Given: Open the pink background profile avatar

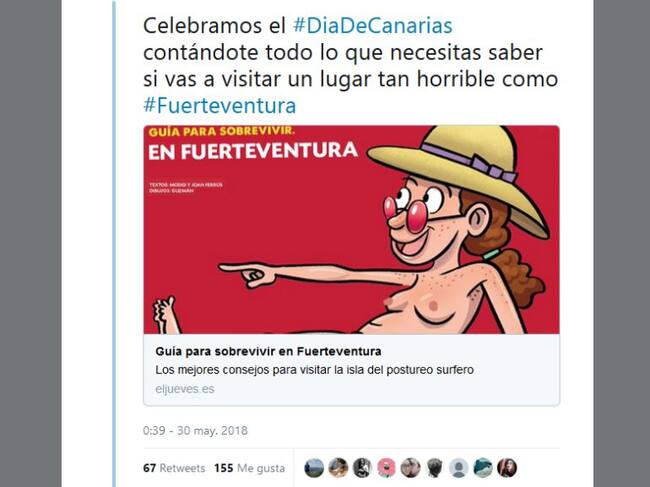Looking at the screenshot, I should click(x=386, y=468).
